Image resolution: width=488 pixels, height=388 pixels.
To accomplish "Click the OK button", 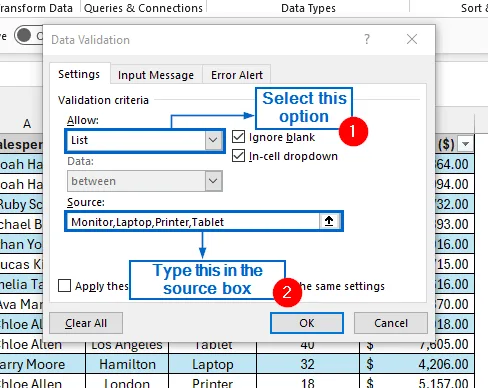I will (307, 323).
